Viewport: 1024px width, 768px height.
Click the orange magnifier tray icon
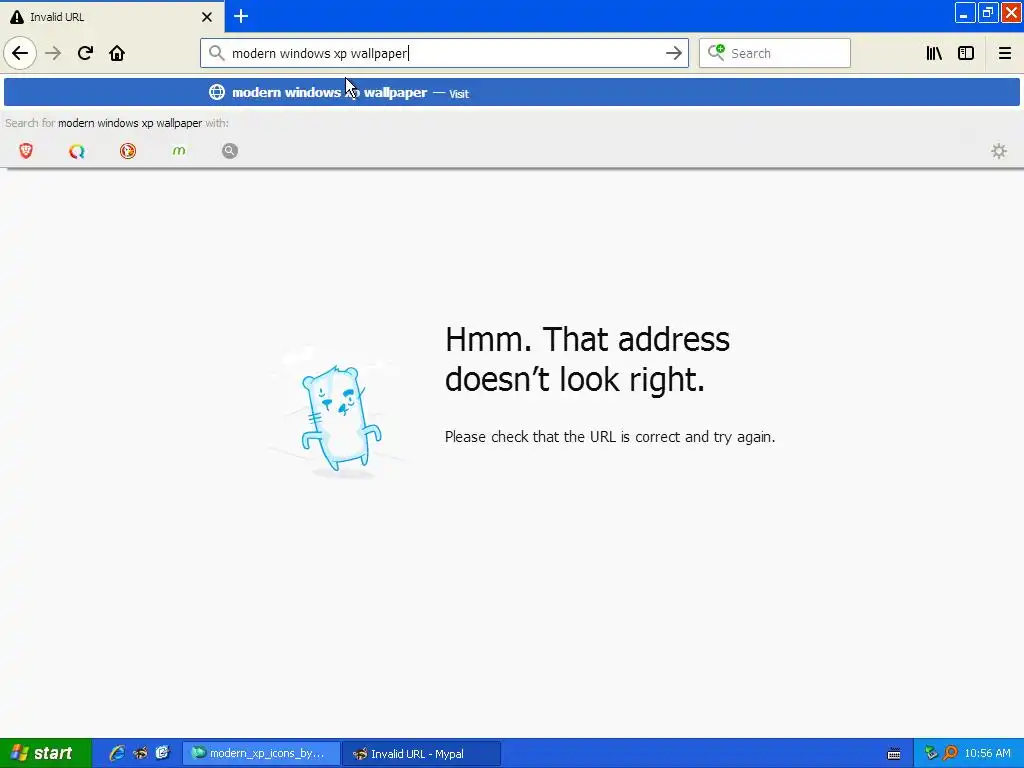coord(950,753)
